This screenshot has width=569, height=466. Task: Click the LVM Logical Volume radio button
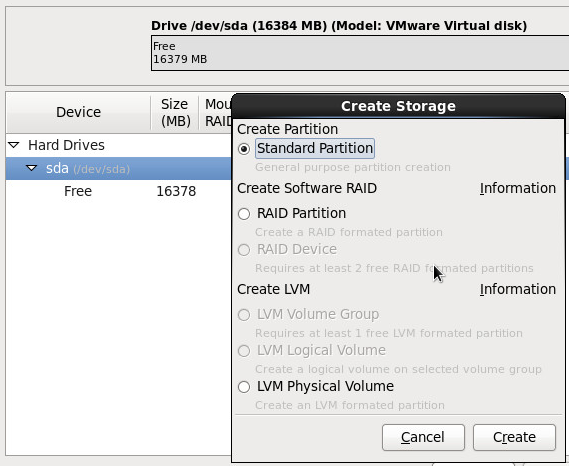click(244, 351)
